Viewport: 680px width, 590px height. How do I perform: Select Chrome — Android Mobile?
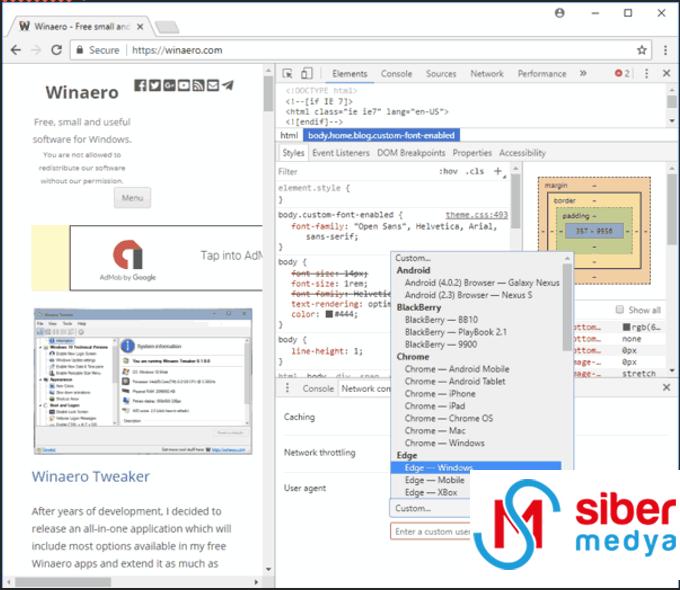(x=457, y=369)
